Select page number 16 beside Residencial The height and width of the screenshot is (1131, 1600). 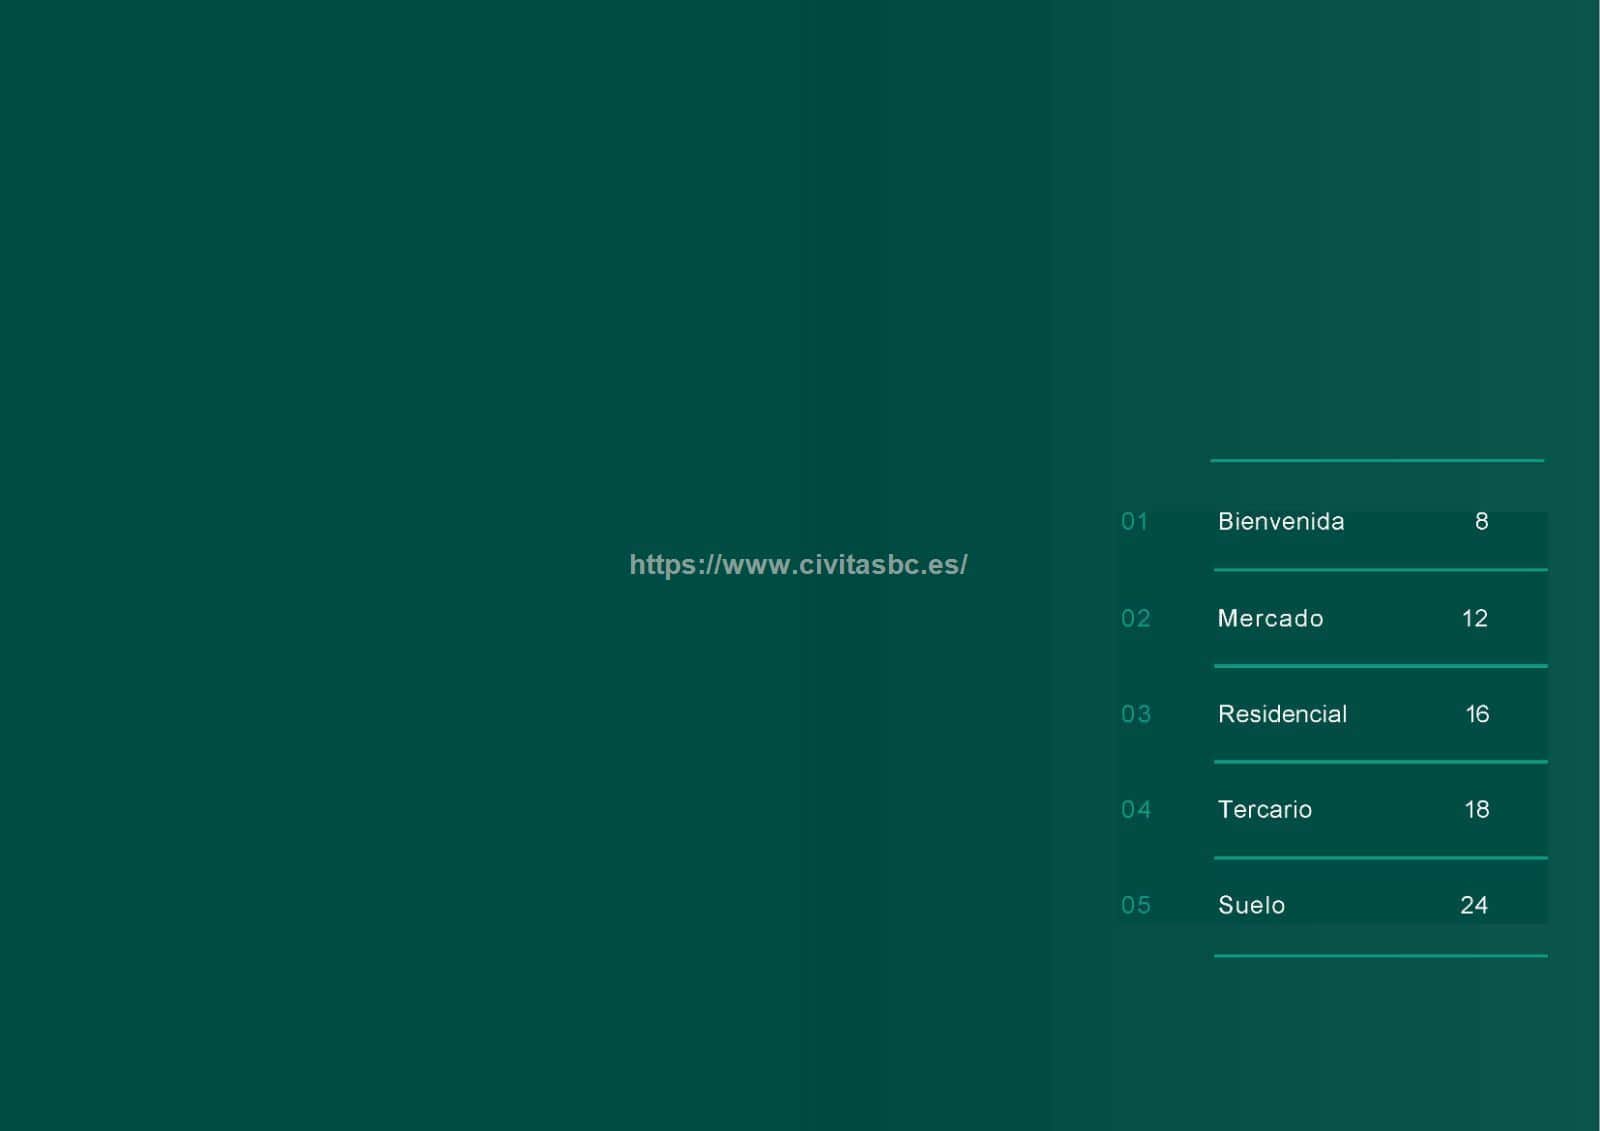pyautogui.click(x=1477, y=714)
